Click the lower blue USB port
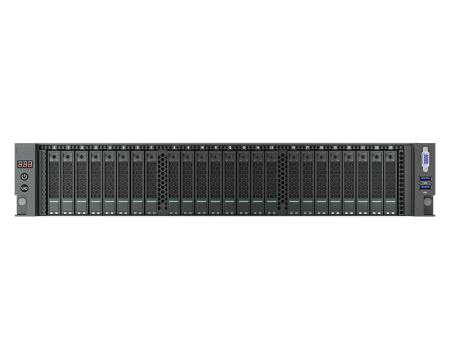The width and height of the screenshot is (450, 360). [425, 187]
